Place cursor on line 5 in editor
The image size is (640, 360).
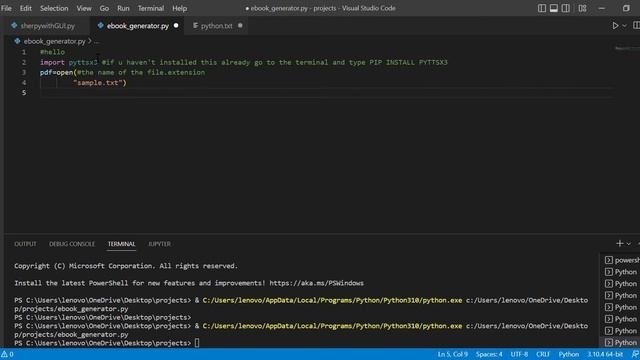327,93
